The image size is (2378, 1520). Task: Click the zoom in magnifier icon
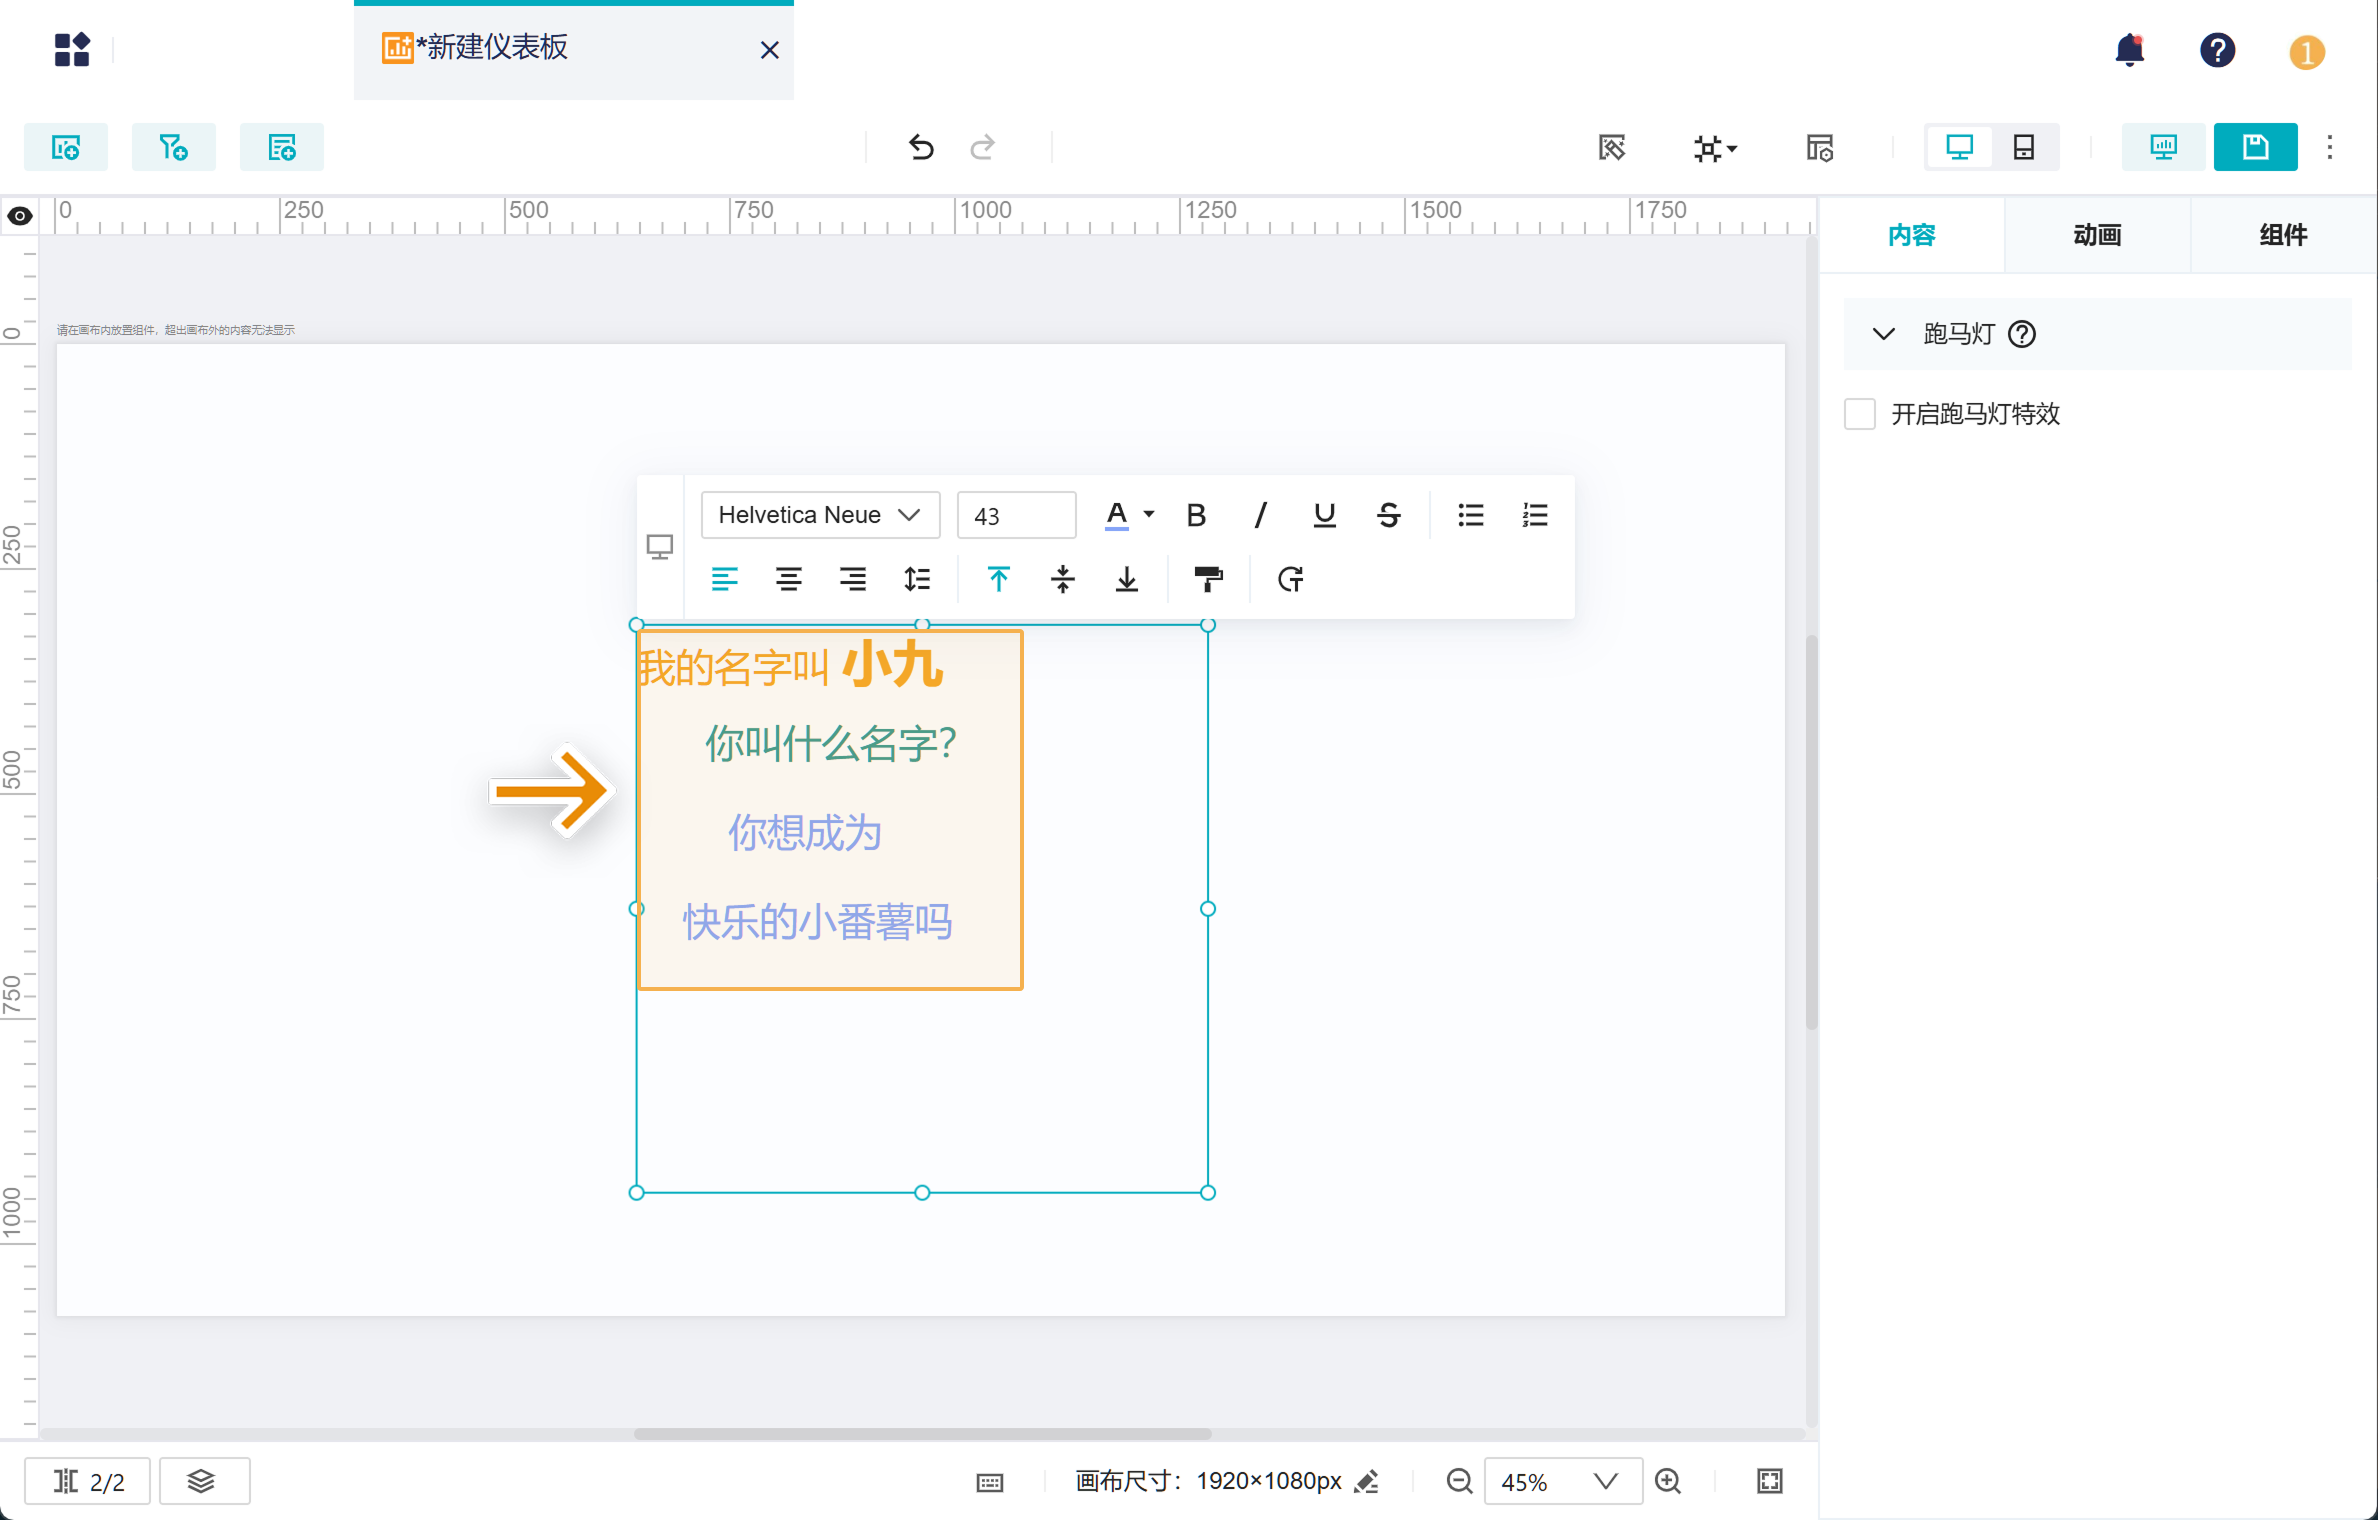pyautogui.click(x=1668, y=1481)
